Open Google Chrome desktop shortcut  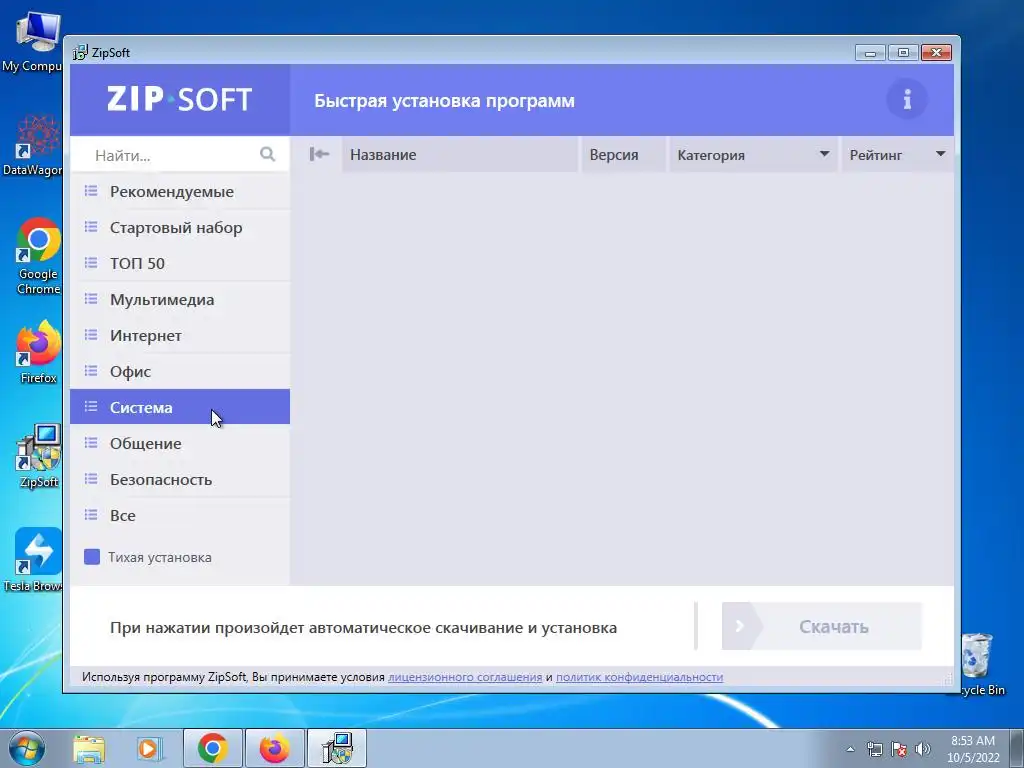[x=38, y=255]
